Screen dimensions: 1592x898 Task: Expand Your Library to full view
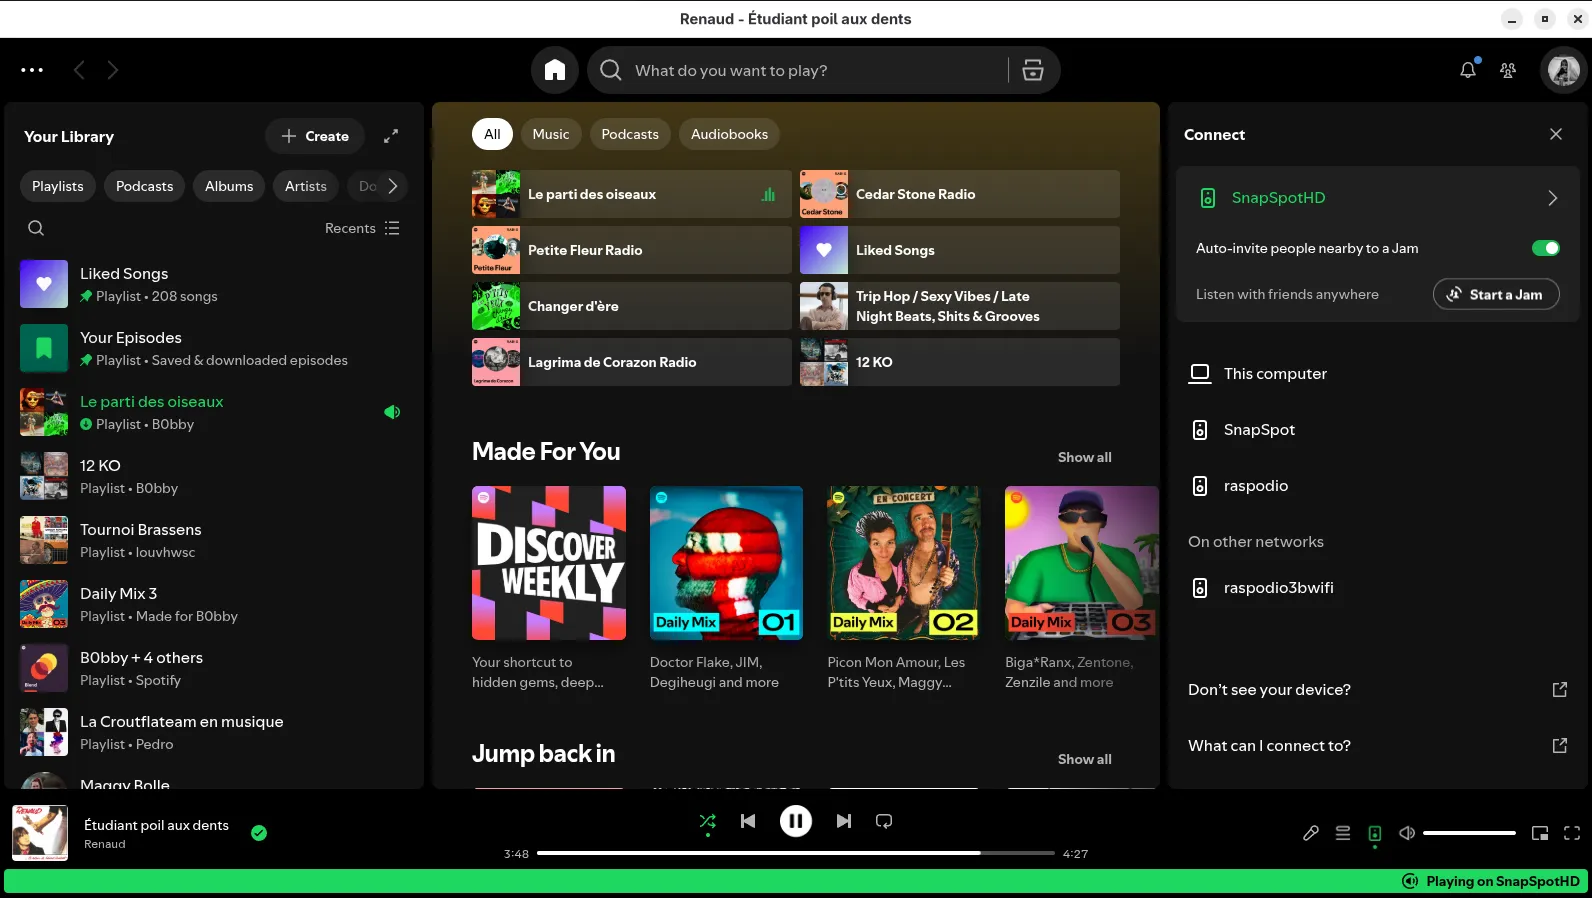pos(391,136)
